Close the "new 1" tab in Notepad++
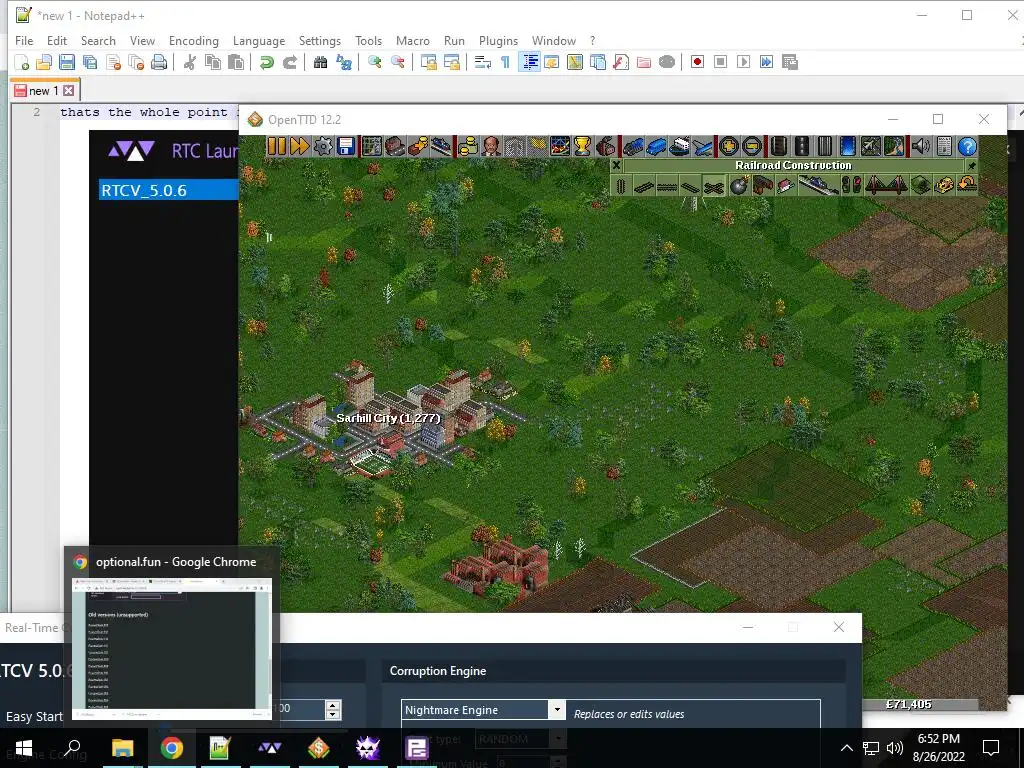The width and height of the screenshot is (1024, 768). click(69, 90)
